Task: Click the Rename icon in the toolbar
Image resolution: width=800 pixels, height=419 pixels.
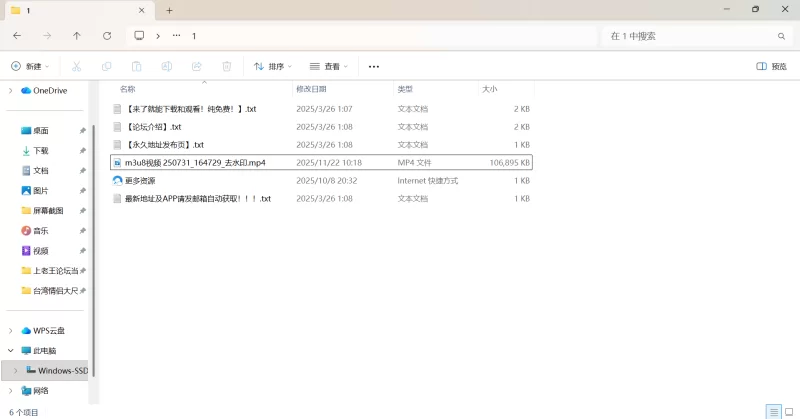Action: [167, 66]
